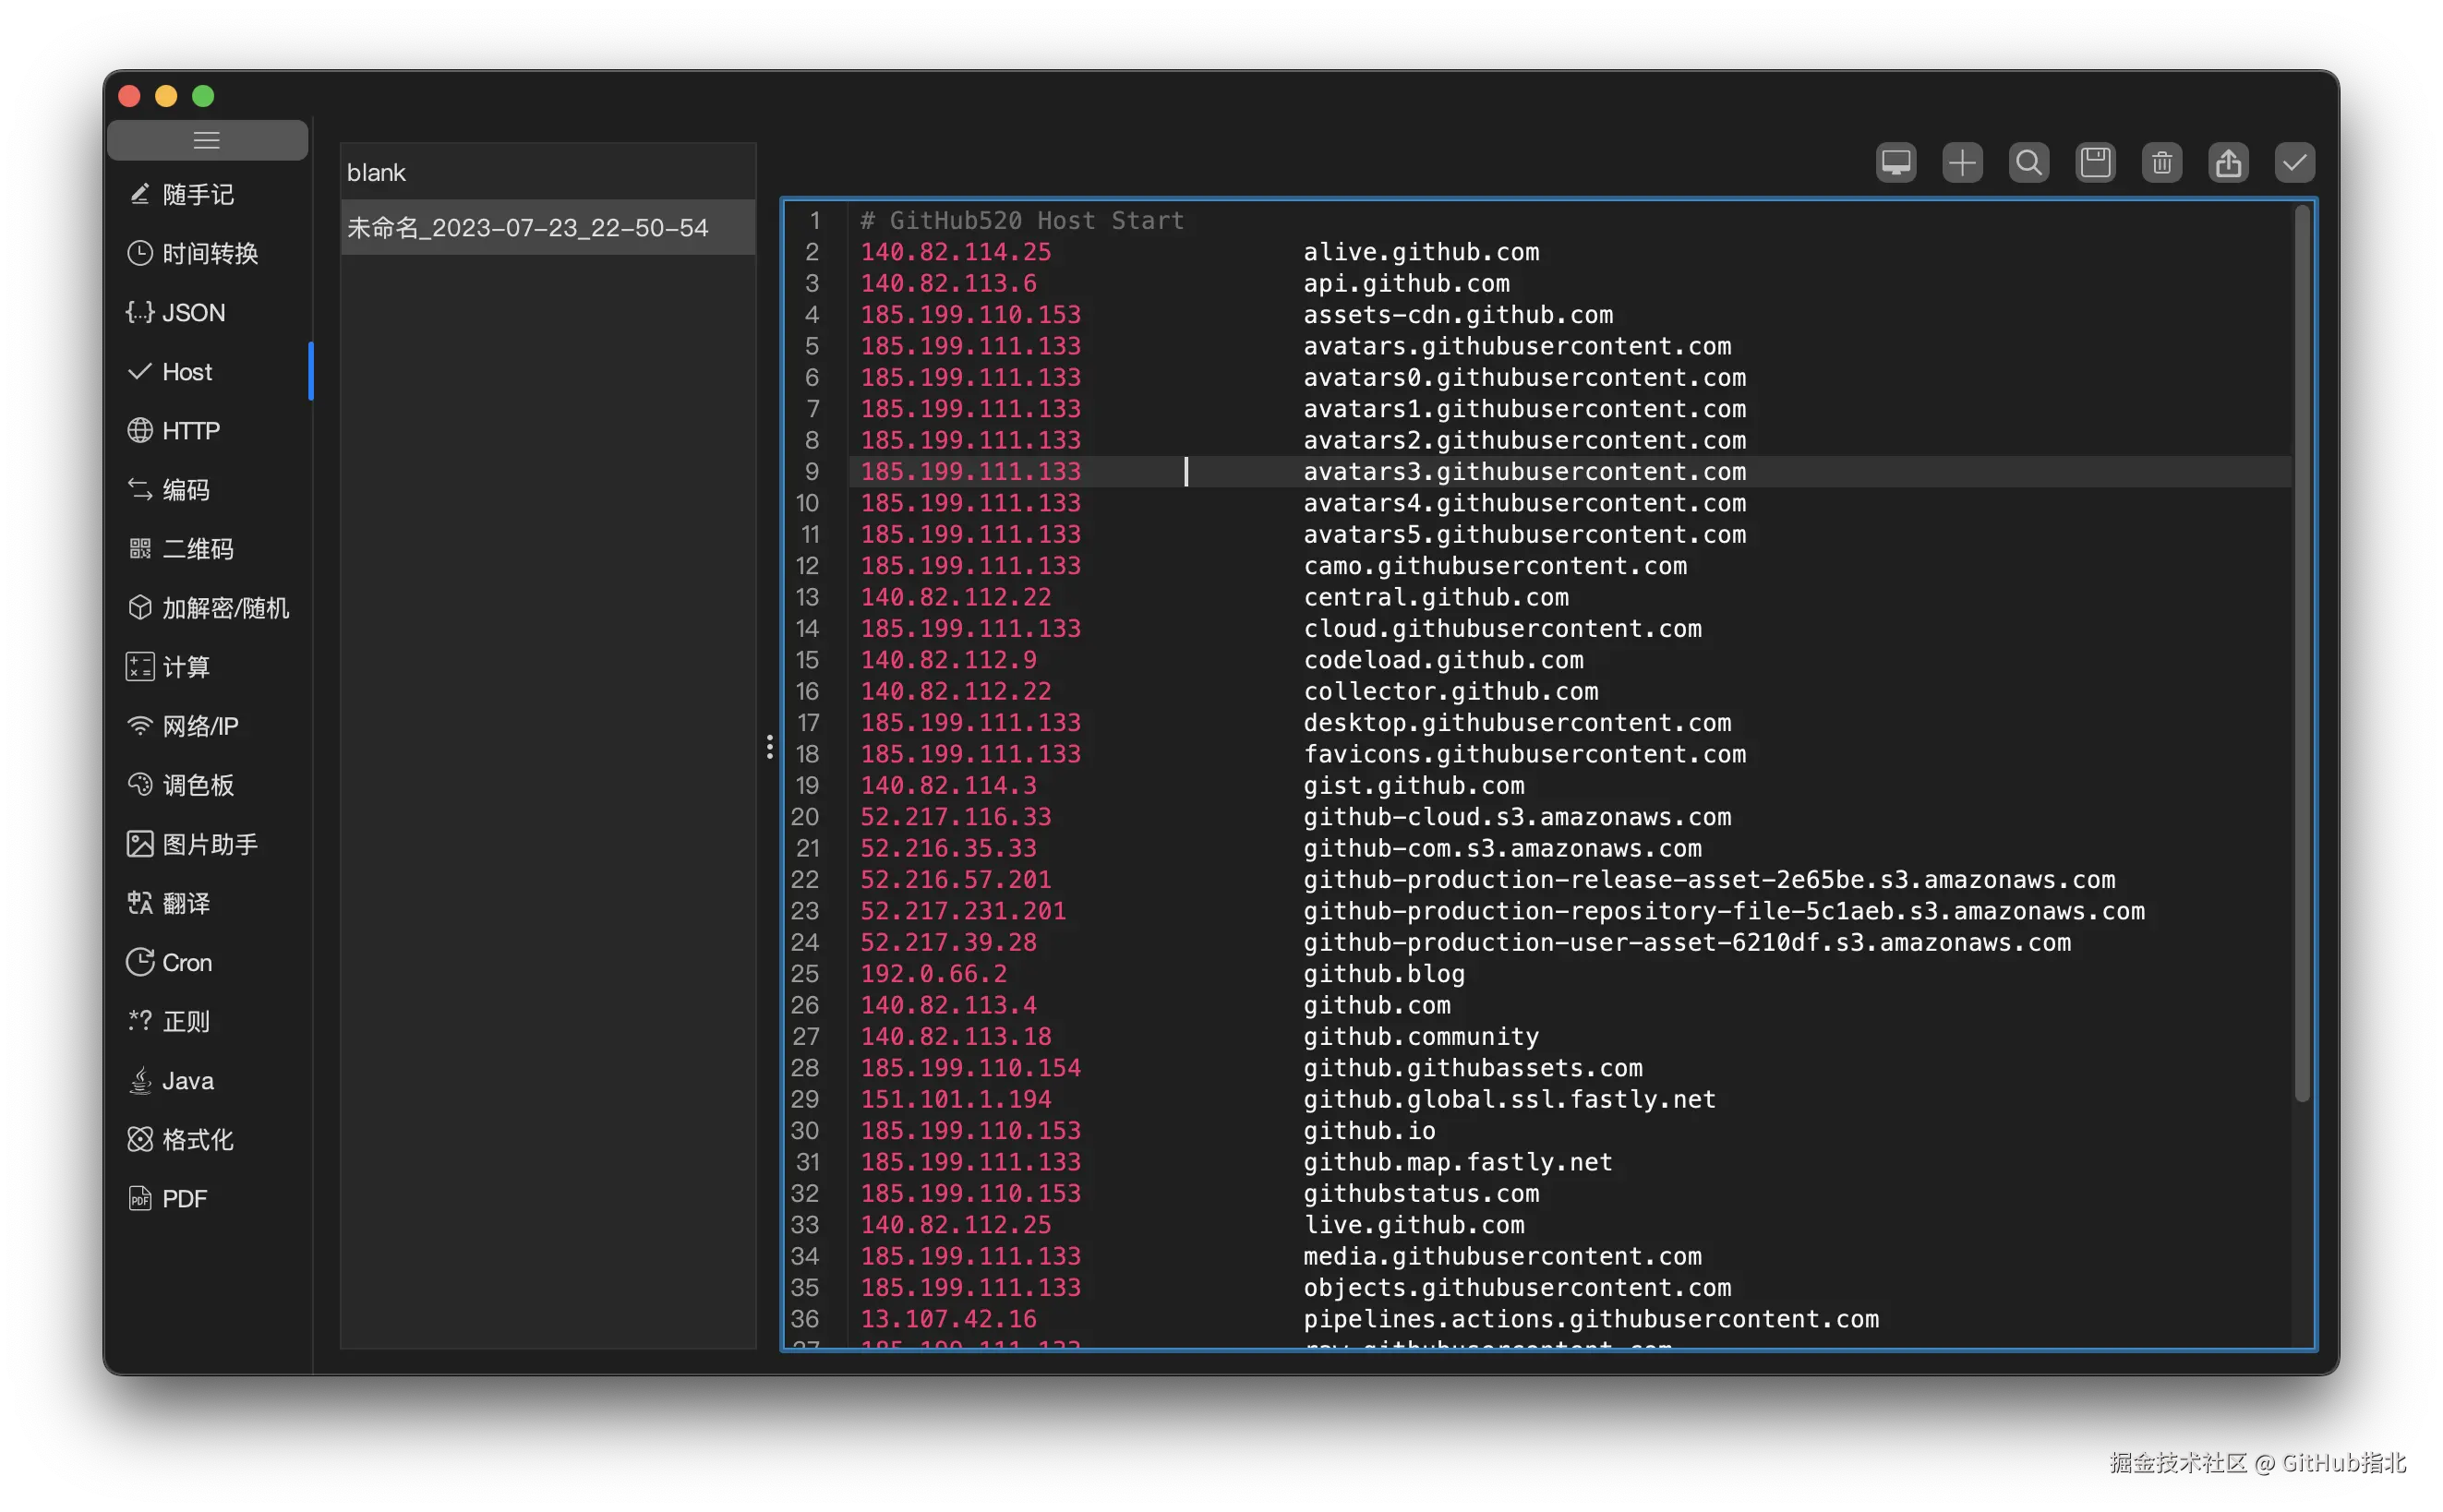Image resolution: width=2443 pixels, height=1512 pixels.
Task: Open the PDF tool in sidebar
Action: (x=184, y=1198)
